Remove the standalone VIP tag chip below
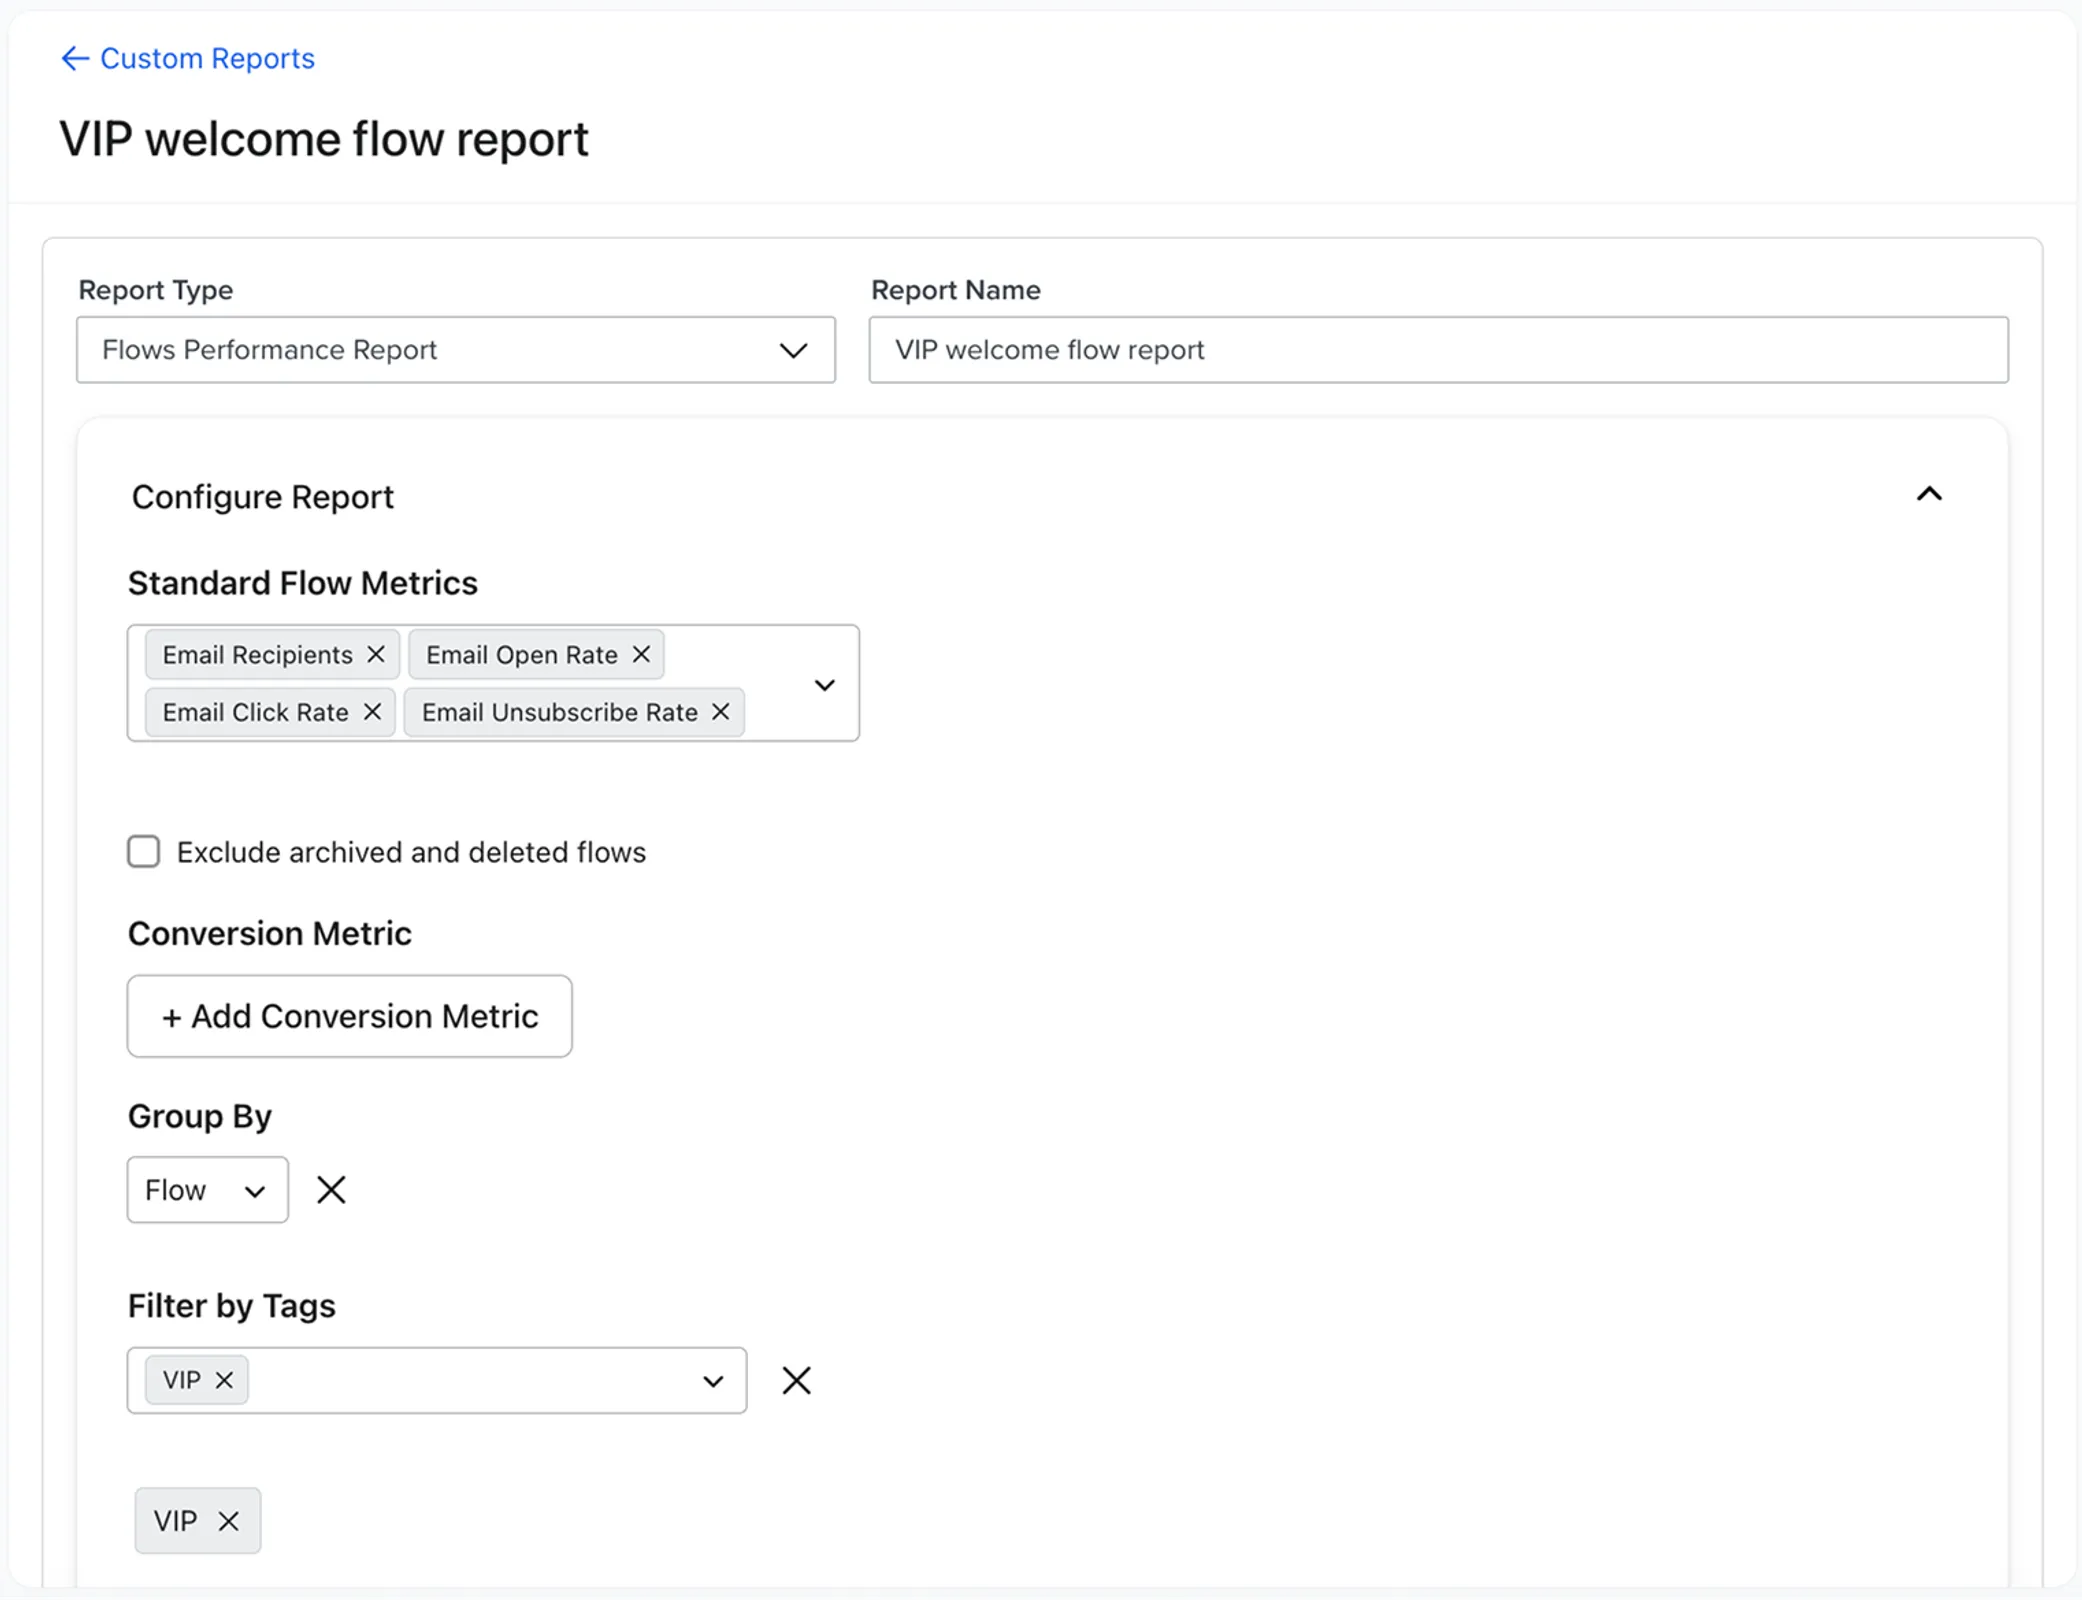 click(228, 1521)
